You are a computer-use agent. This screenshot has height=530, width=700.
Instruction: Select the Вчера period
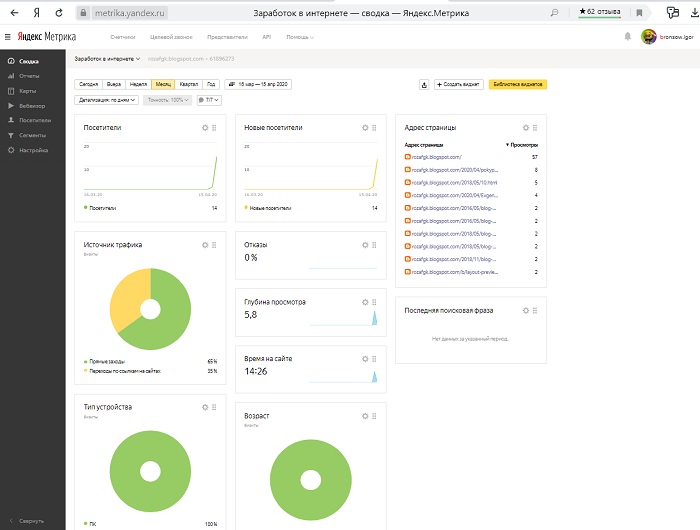pyautogui.click(x=114, y=84)
